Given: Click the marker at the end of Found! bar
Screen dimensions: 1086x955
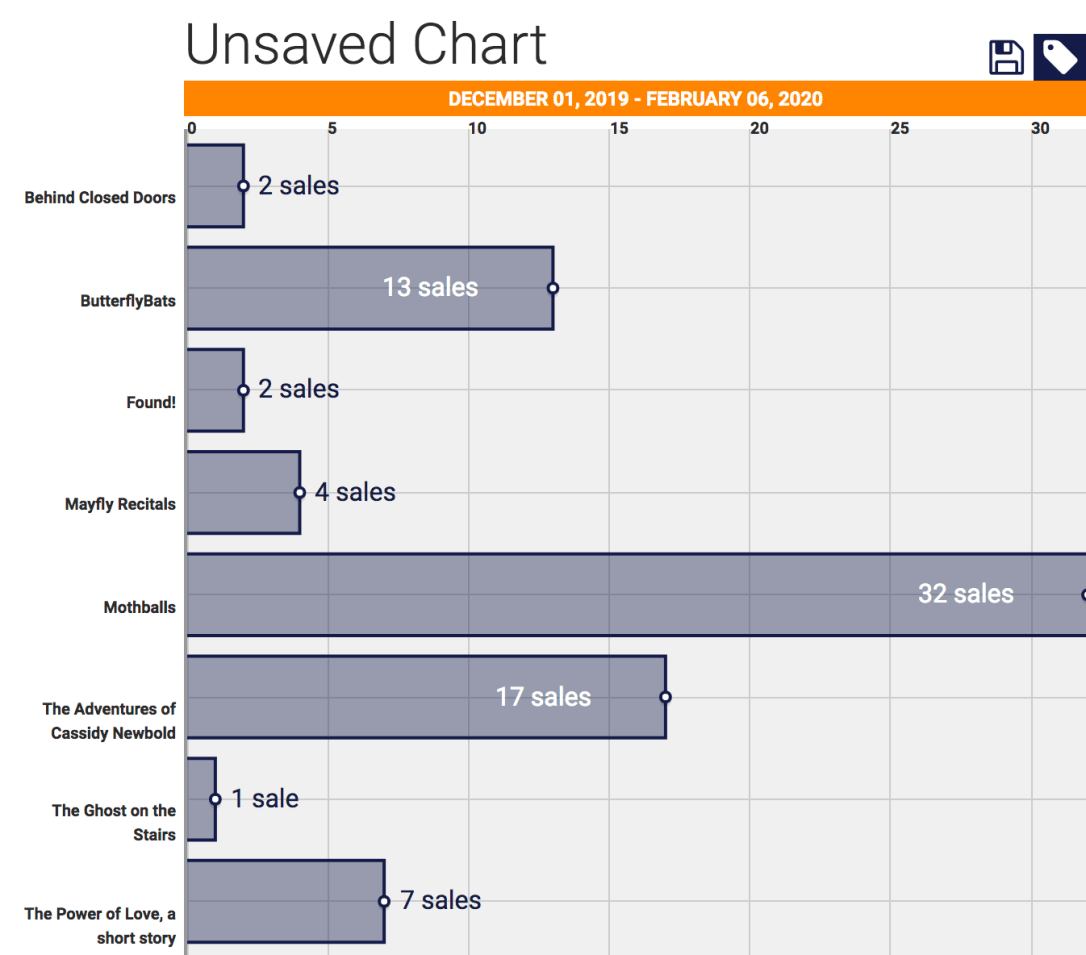Looking at the screenshot, I should 243,390.
